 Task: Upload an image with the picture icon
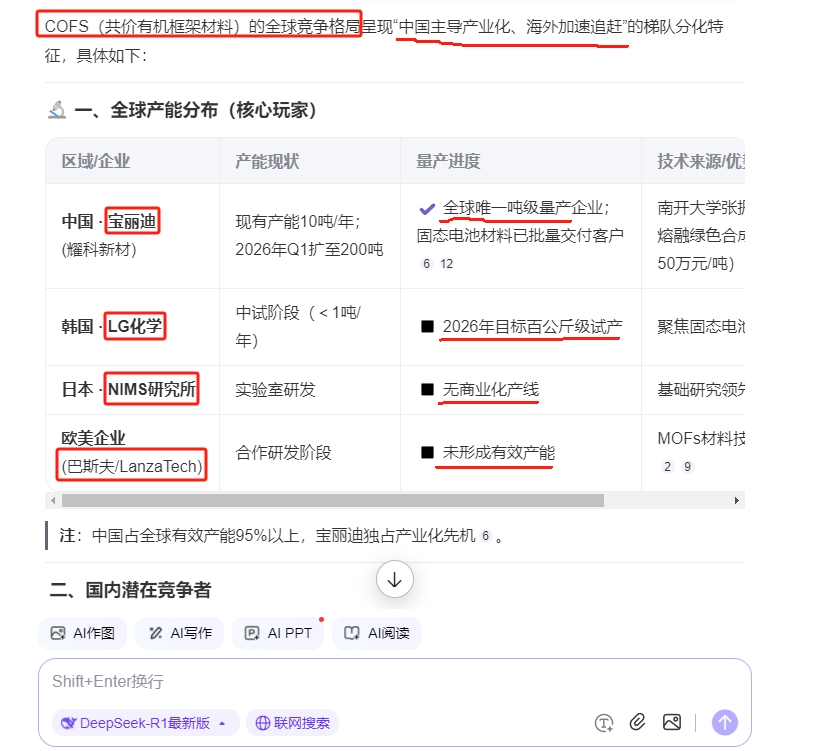point(672,722)
